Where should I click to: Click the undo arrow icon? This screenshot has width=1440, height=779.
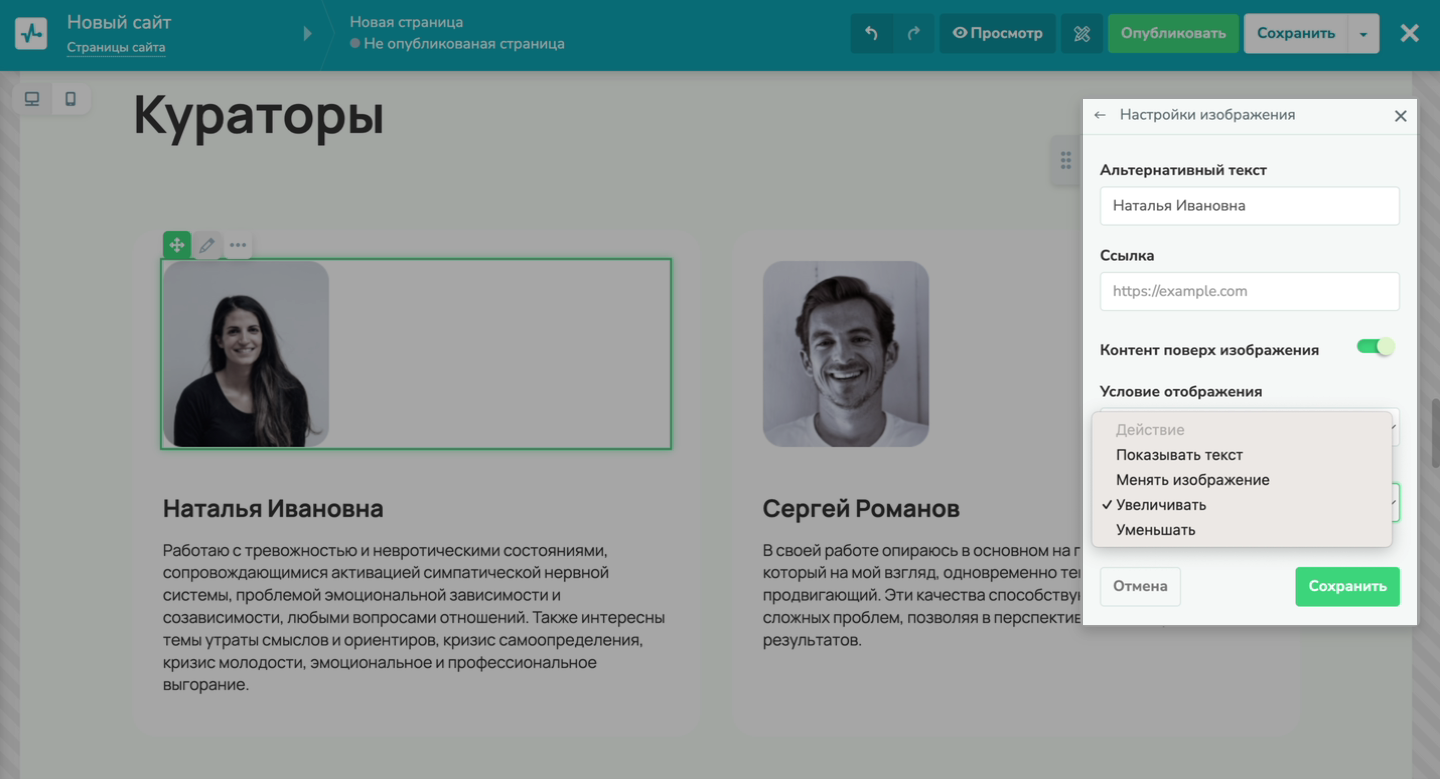tap(871, 33)
